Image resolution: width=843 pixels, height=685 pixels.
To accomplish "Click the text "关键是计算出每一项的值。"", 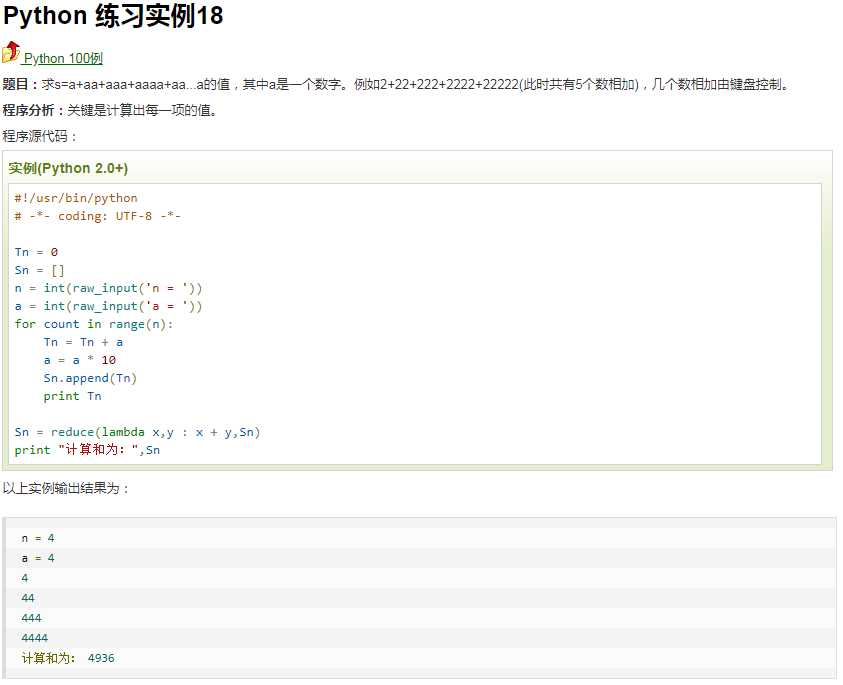I will [x=142, y=110].
